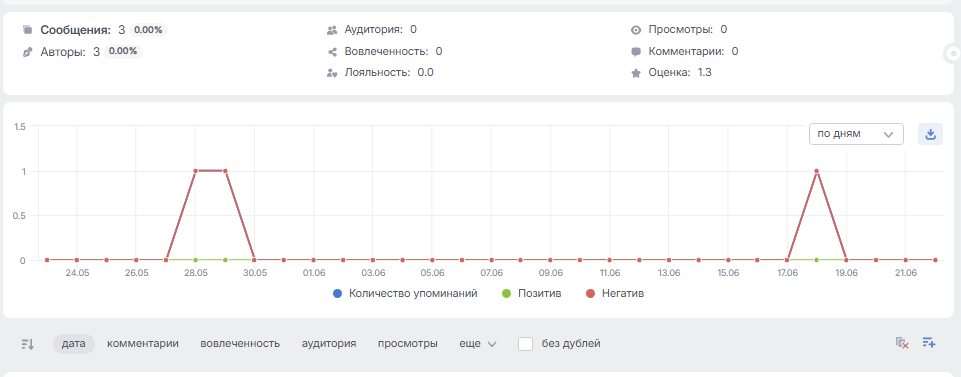
Task: Open the по дням period dropdown
Action: [856, 134]
